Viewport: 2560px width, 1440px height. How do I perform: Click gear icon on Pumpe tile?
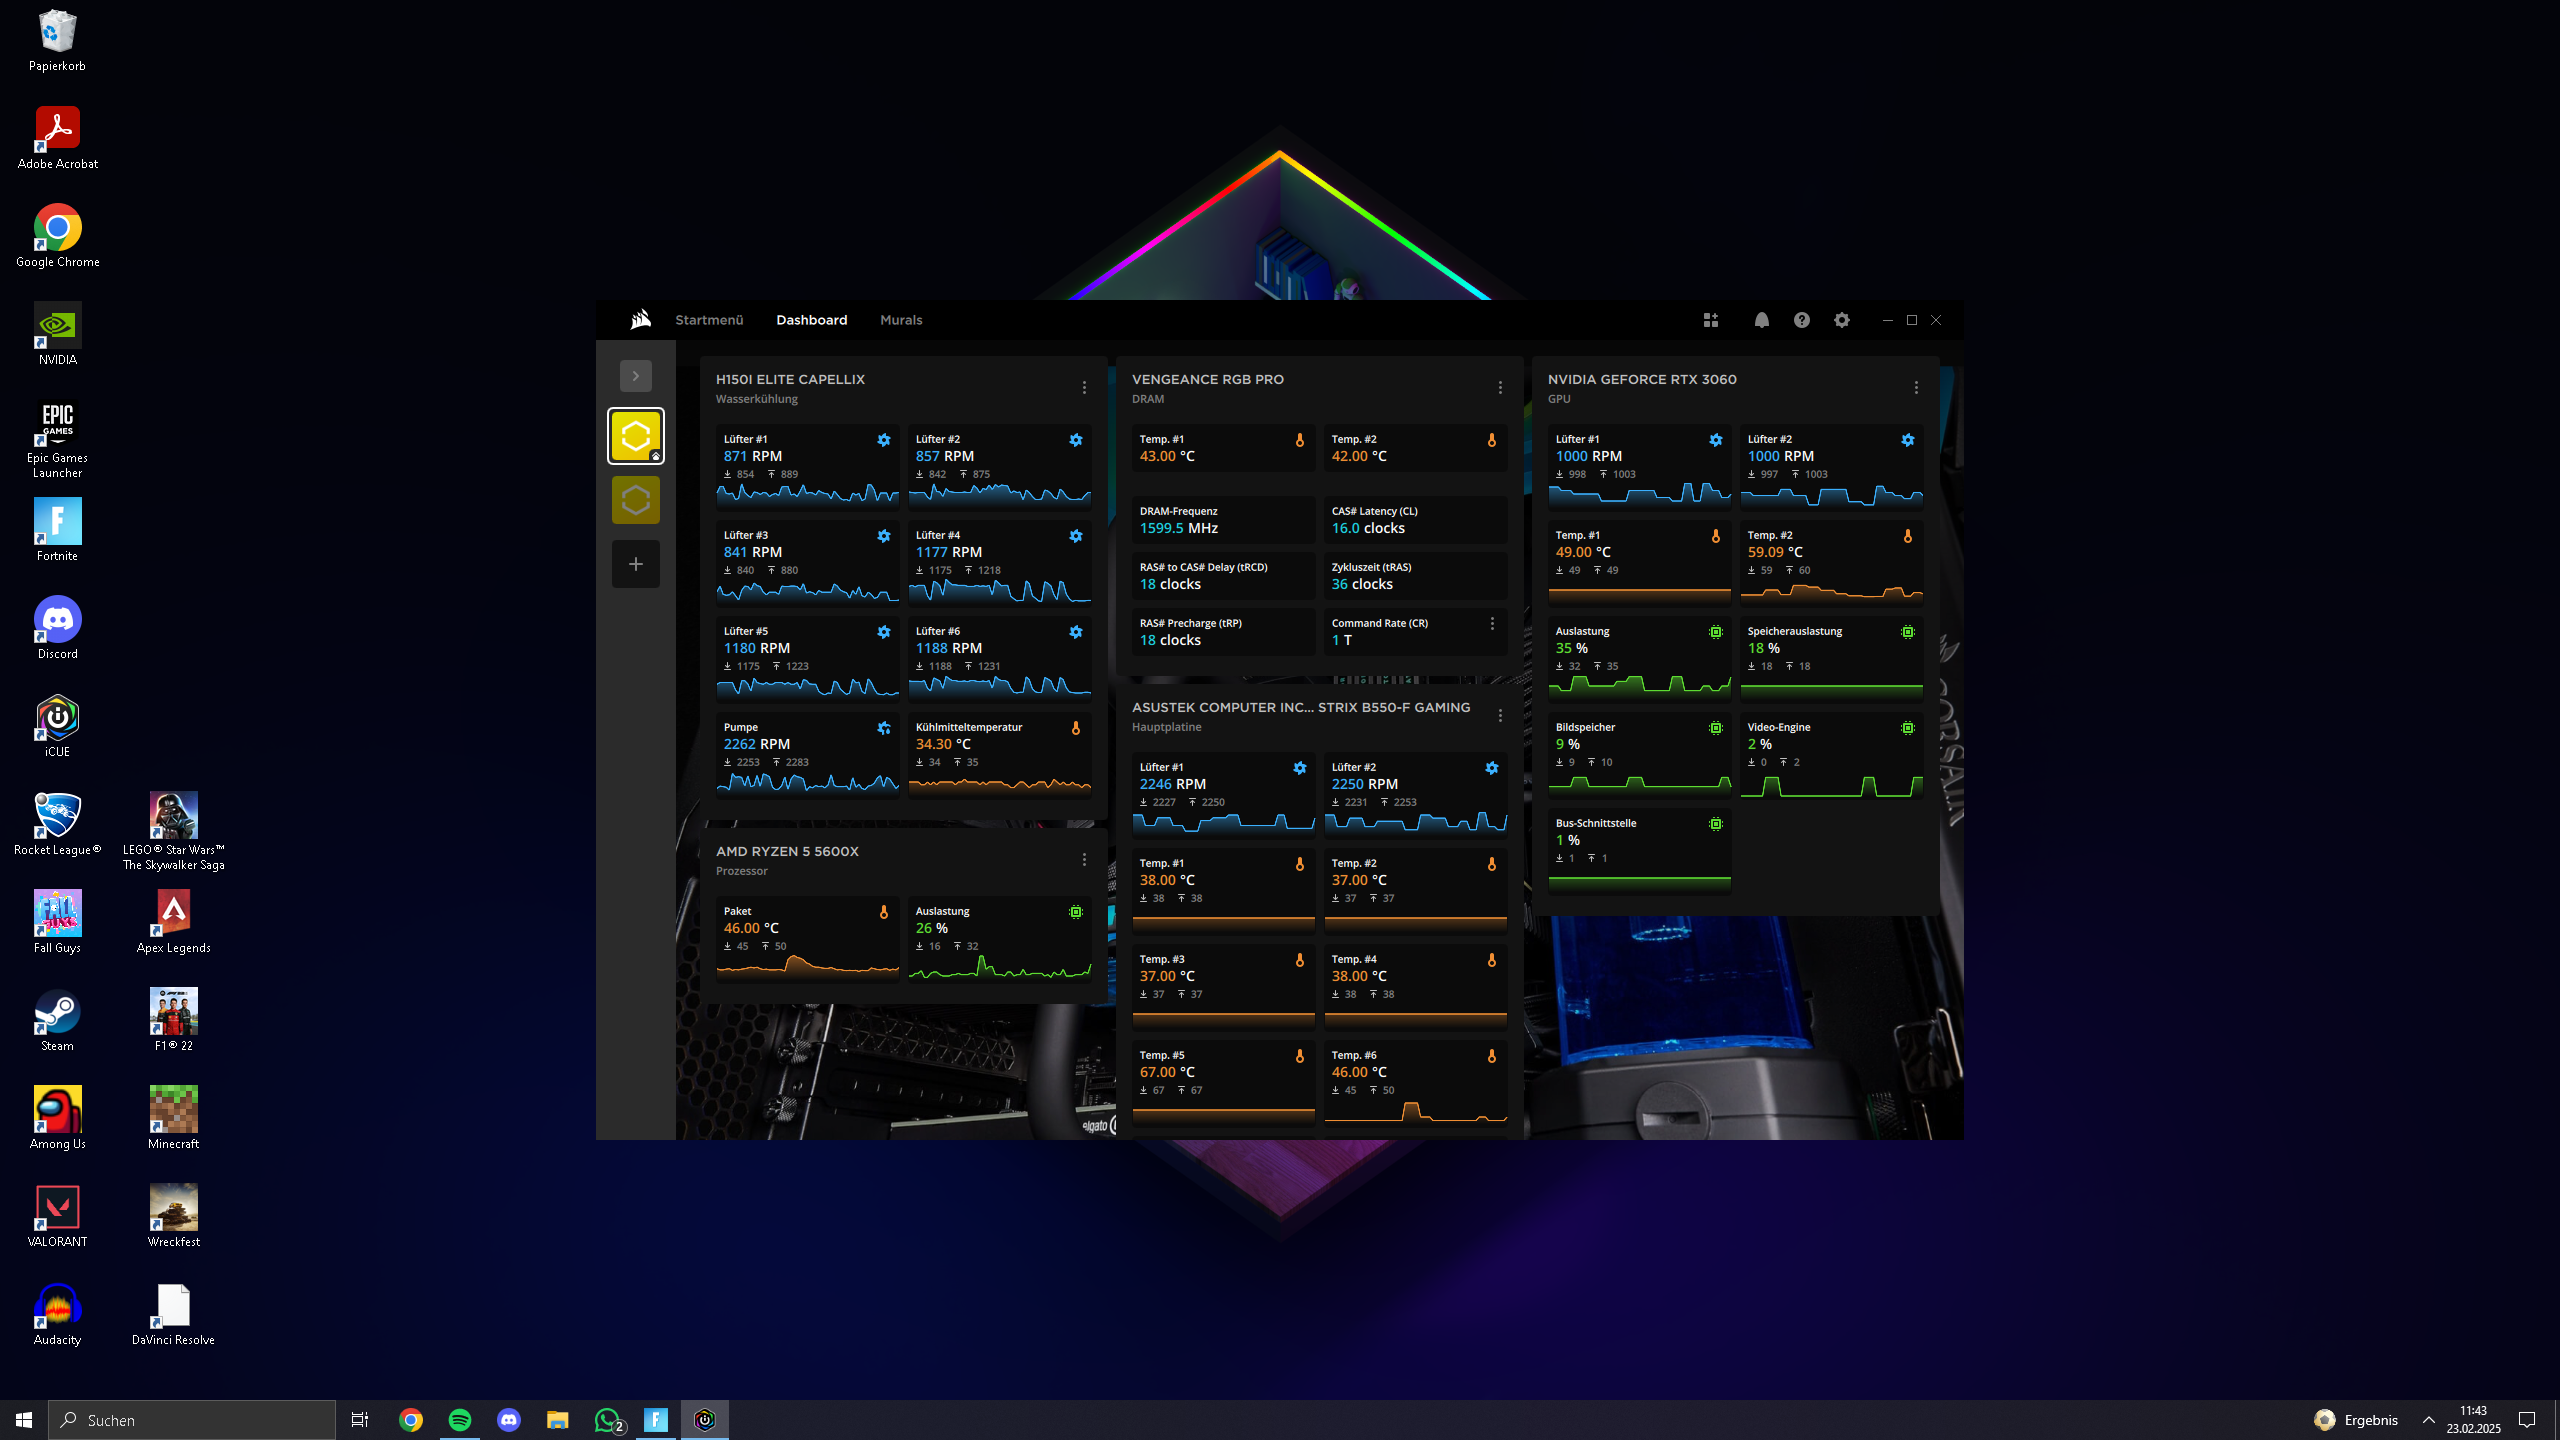point(884,728)
